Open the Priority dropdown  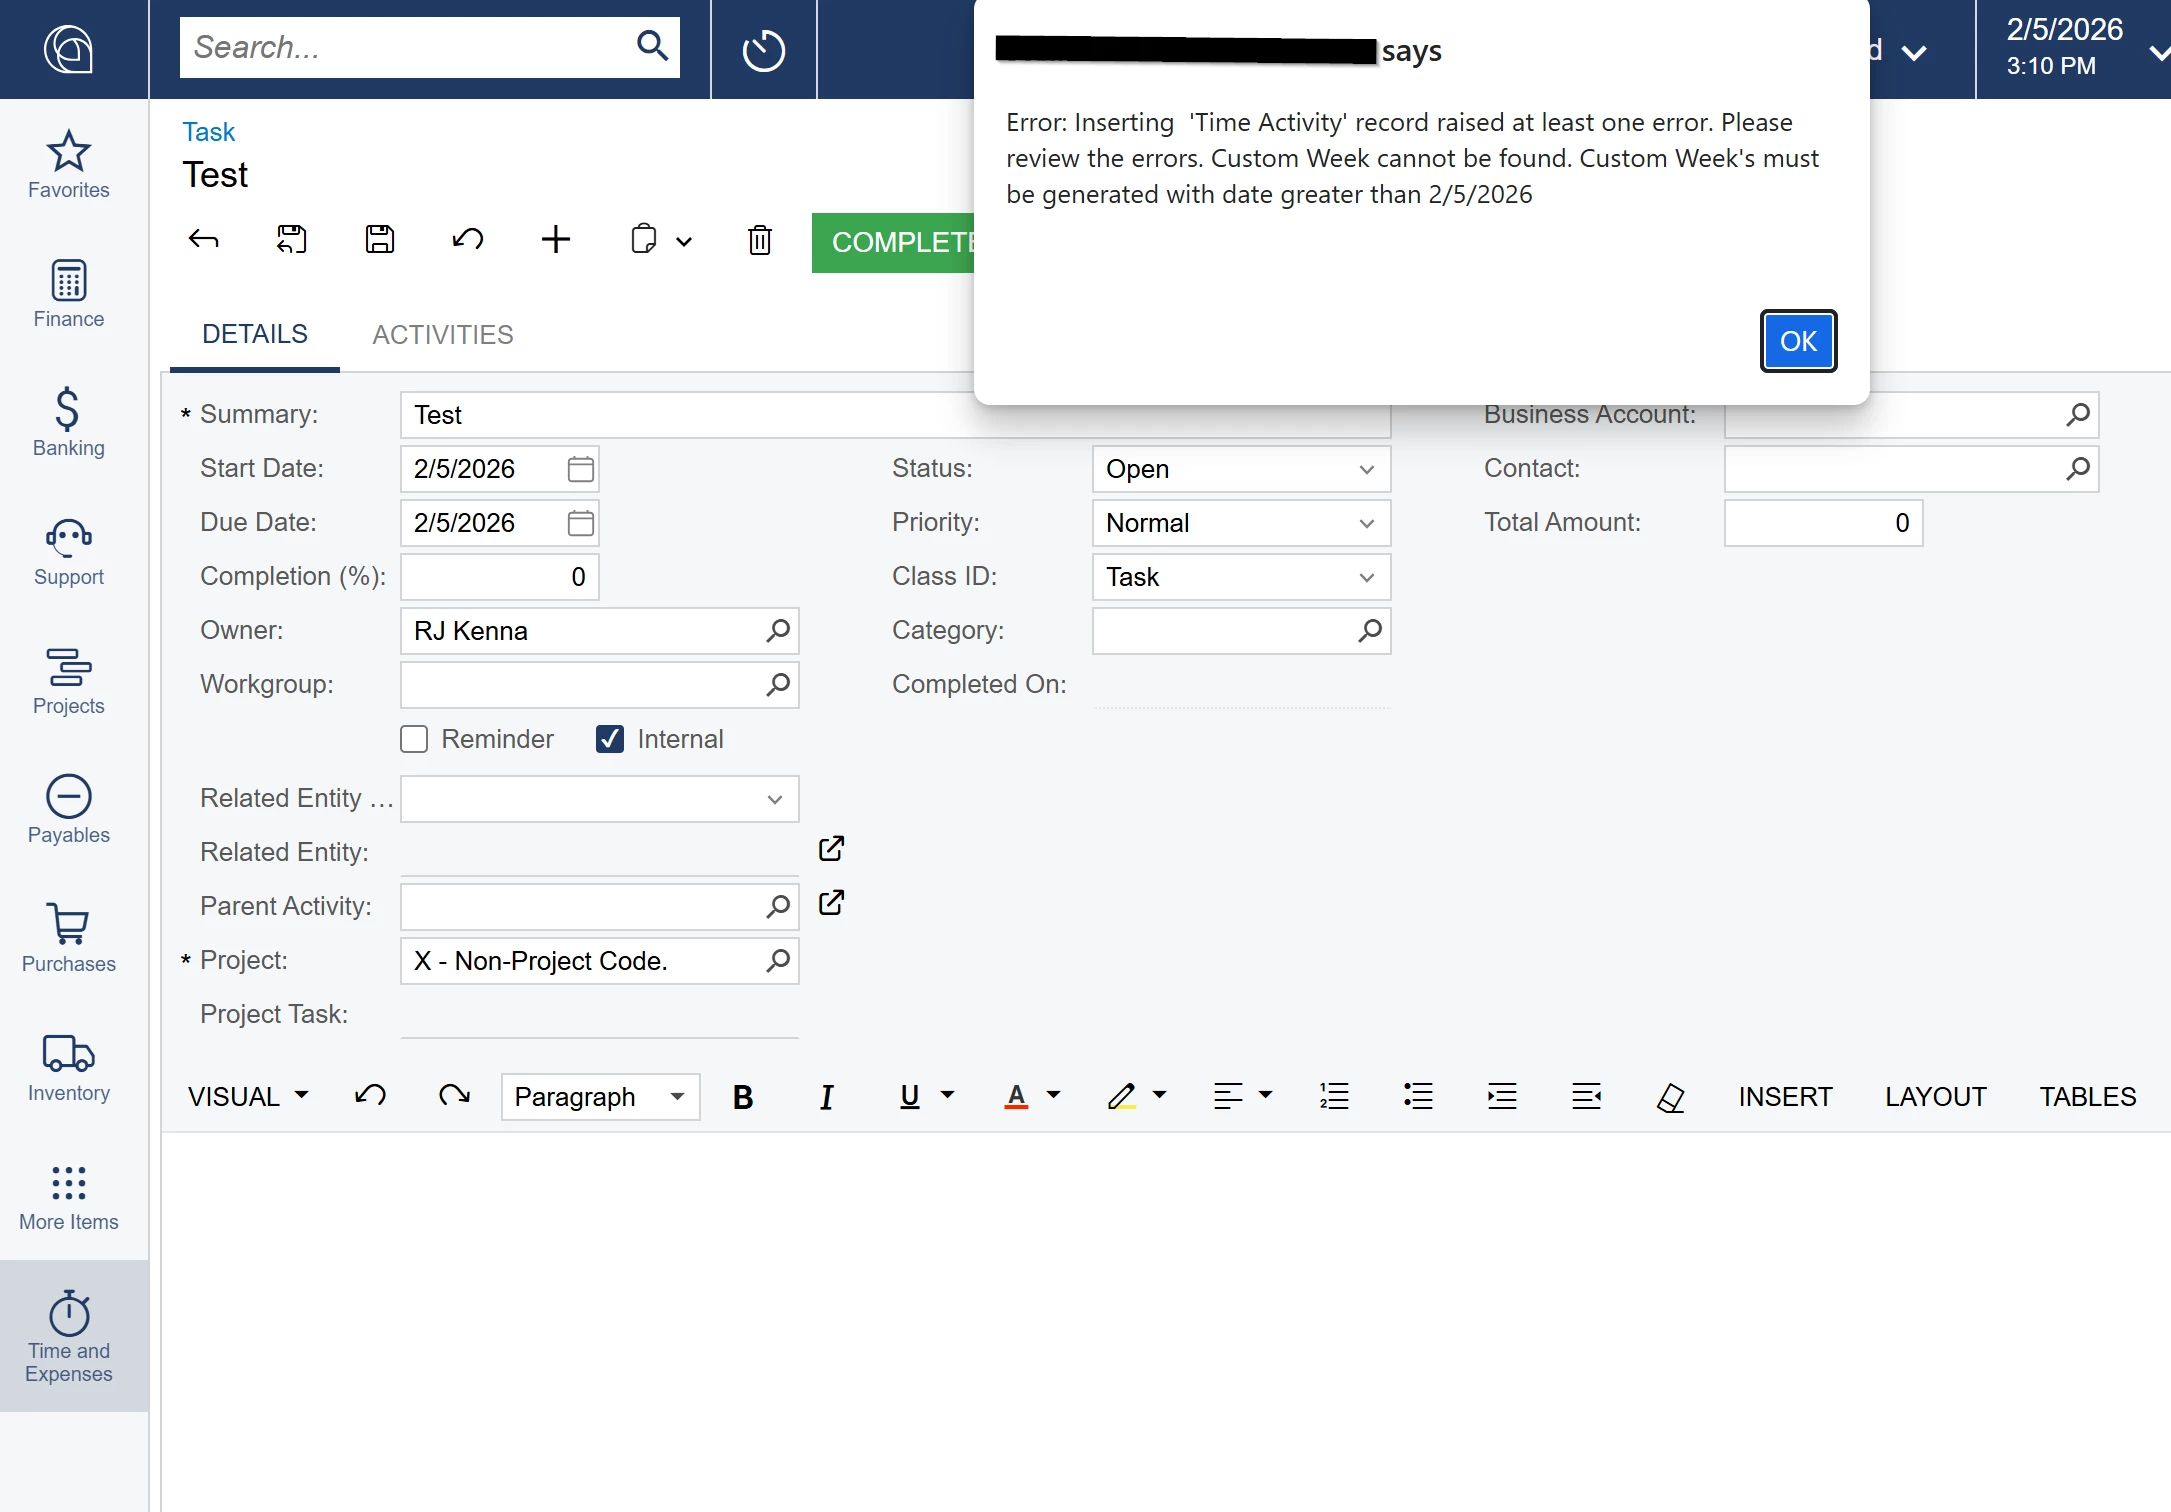(1366, 523)
